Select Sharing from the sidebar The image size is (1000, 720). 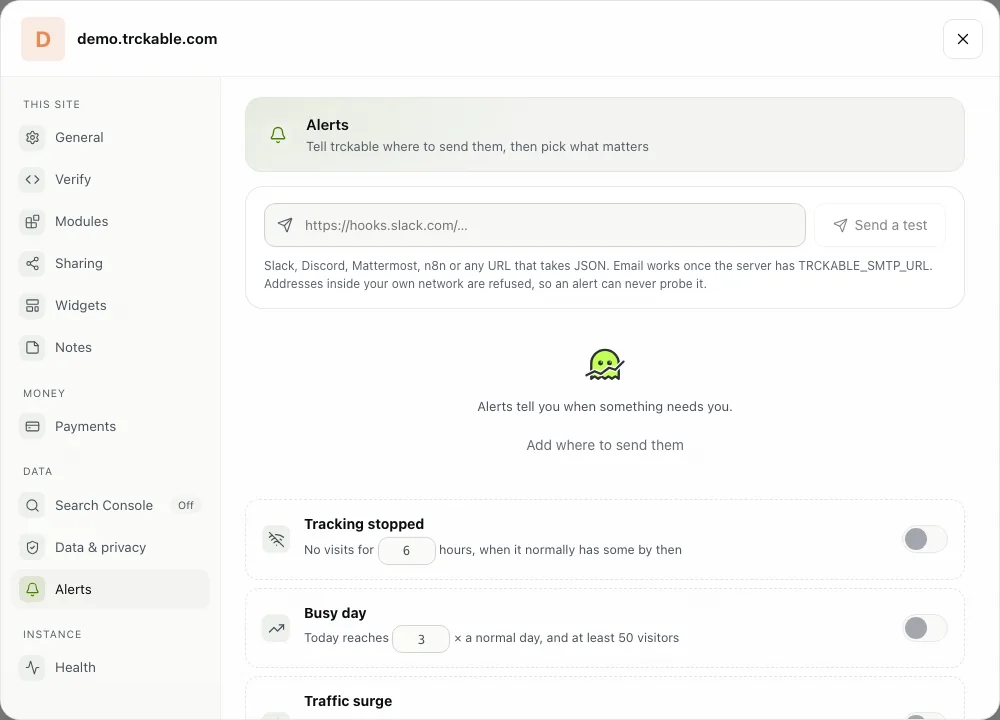(110, 263)
